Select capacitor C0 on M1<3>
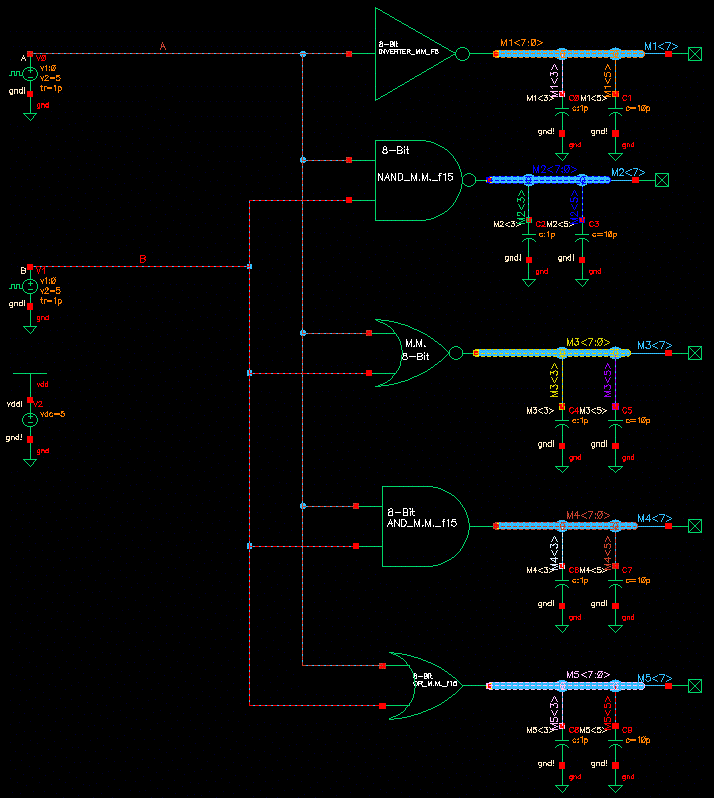This screenshot has height=798, width=714. (x=562, y=111)
